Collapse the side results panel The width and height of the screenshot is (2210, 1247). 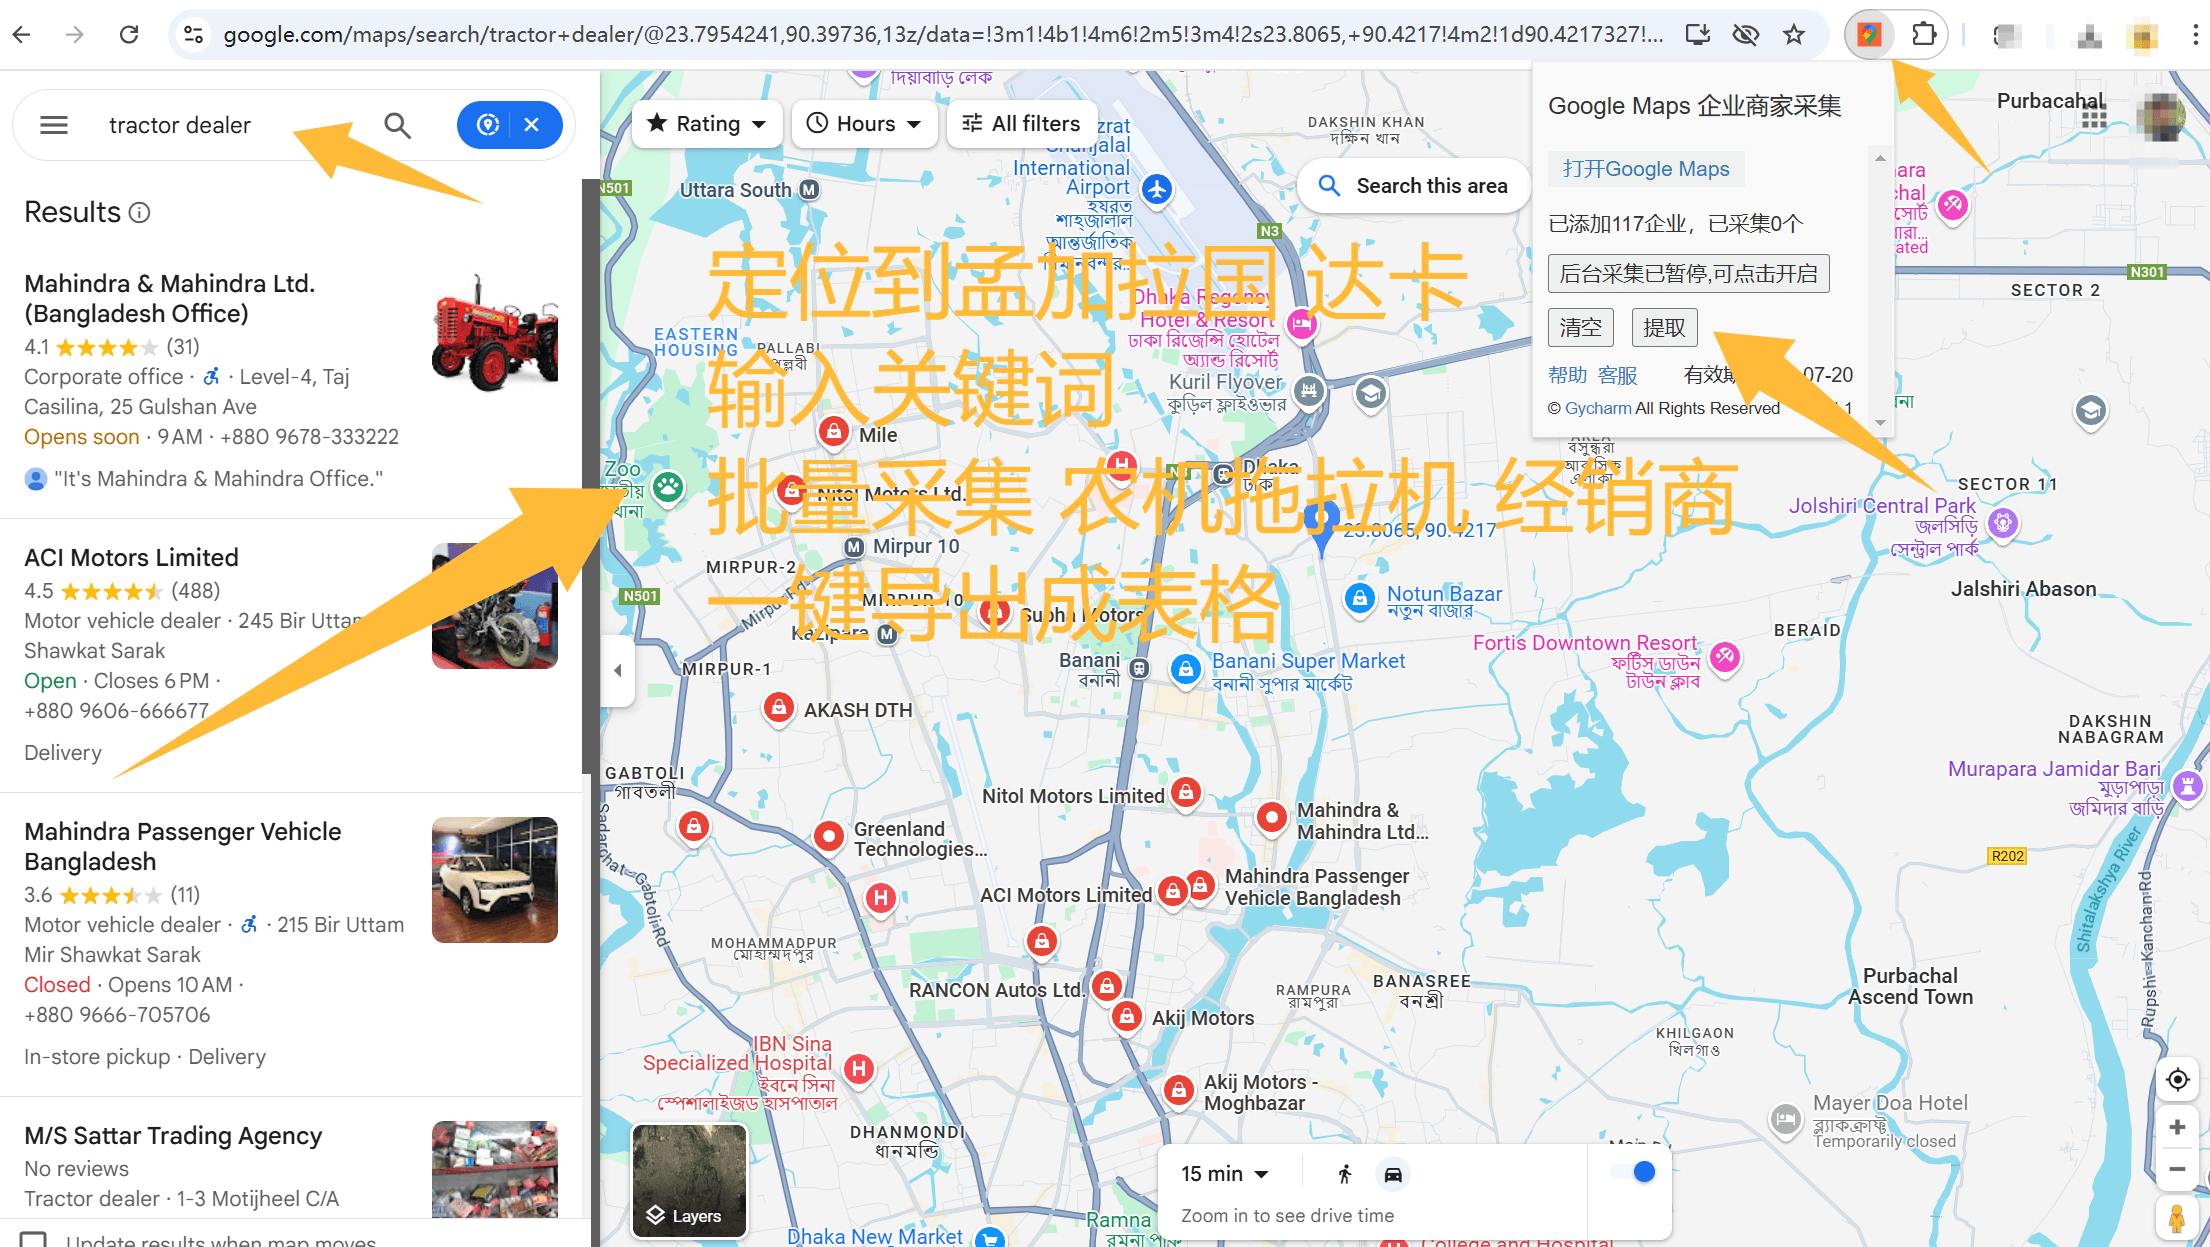click(x=618, y=670)
